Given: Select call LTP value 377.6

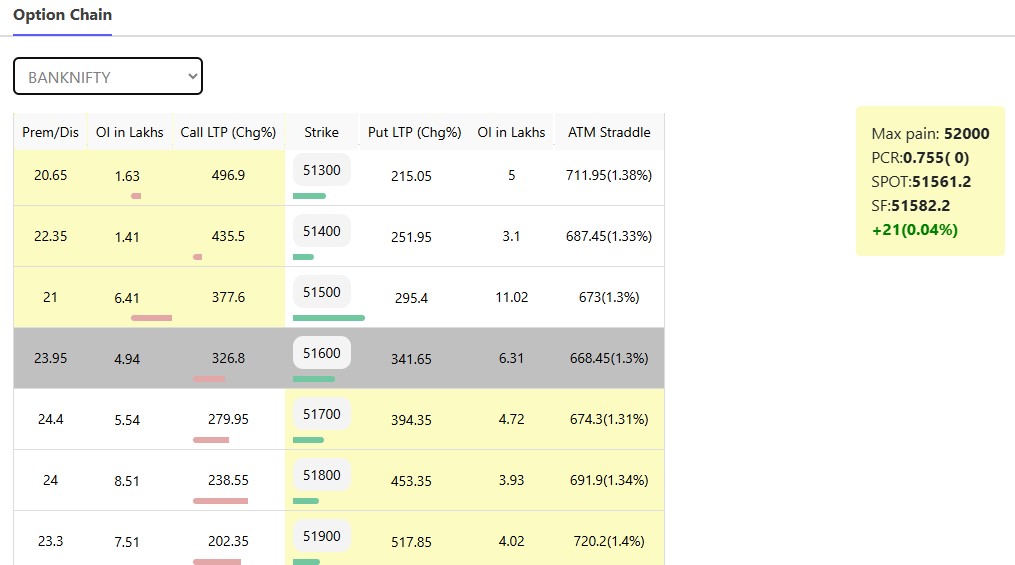Looking at the screenshot, I should pos(228,297).
